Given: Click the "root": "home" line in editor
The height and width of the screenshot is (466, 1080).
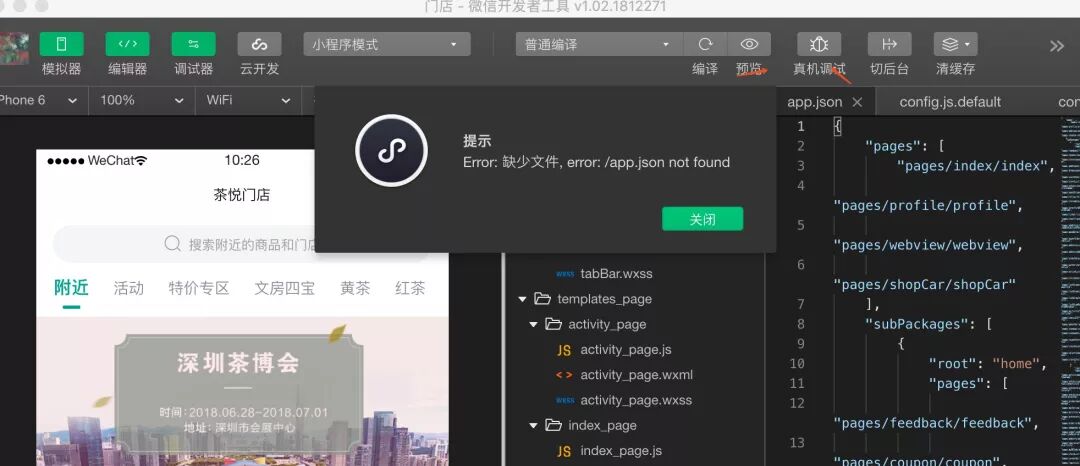Looking at the screenshot, I should [988, 363].
